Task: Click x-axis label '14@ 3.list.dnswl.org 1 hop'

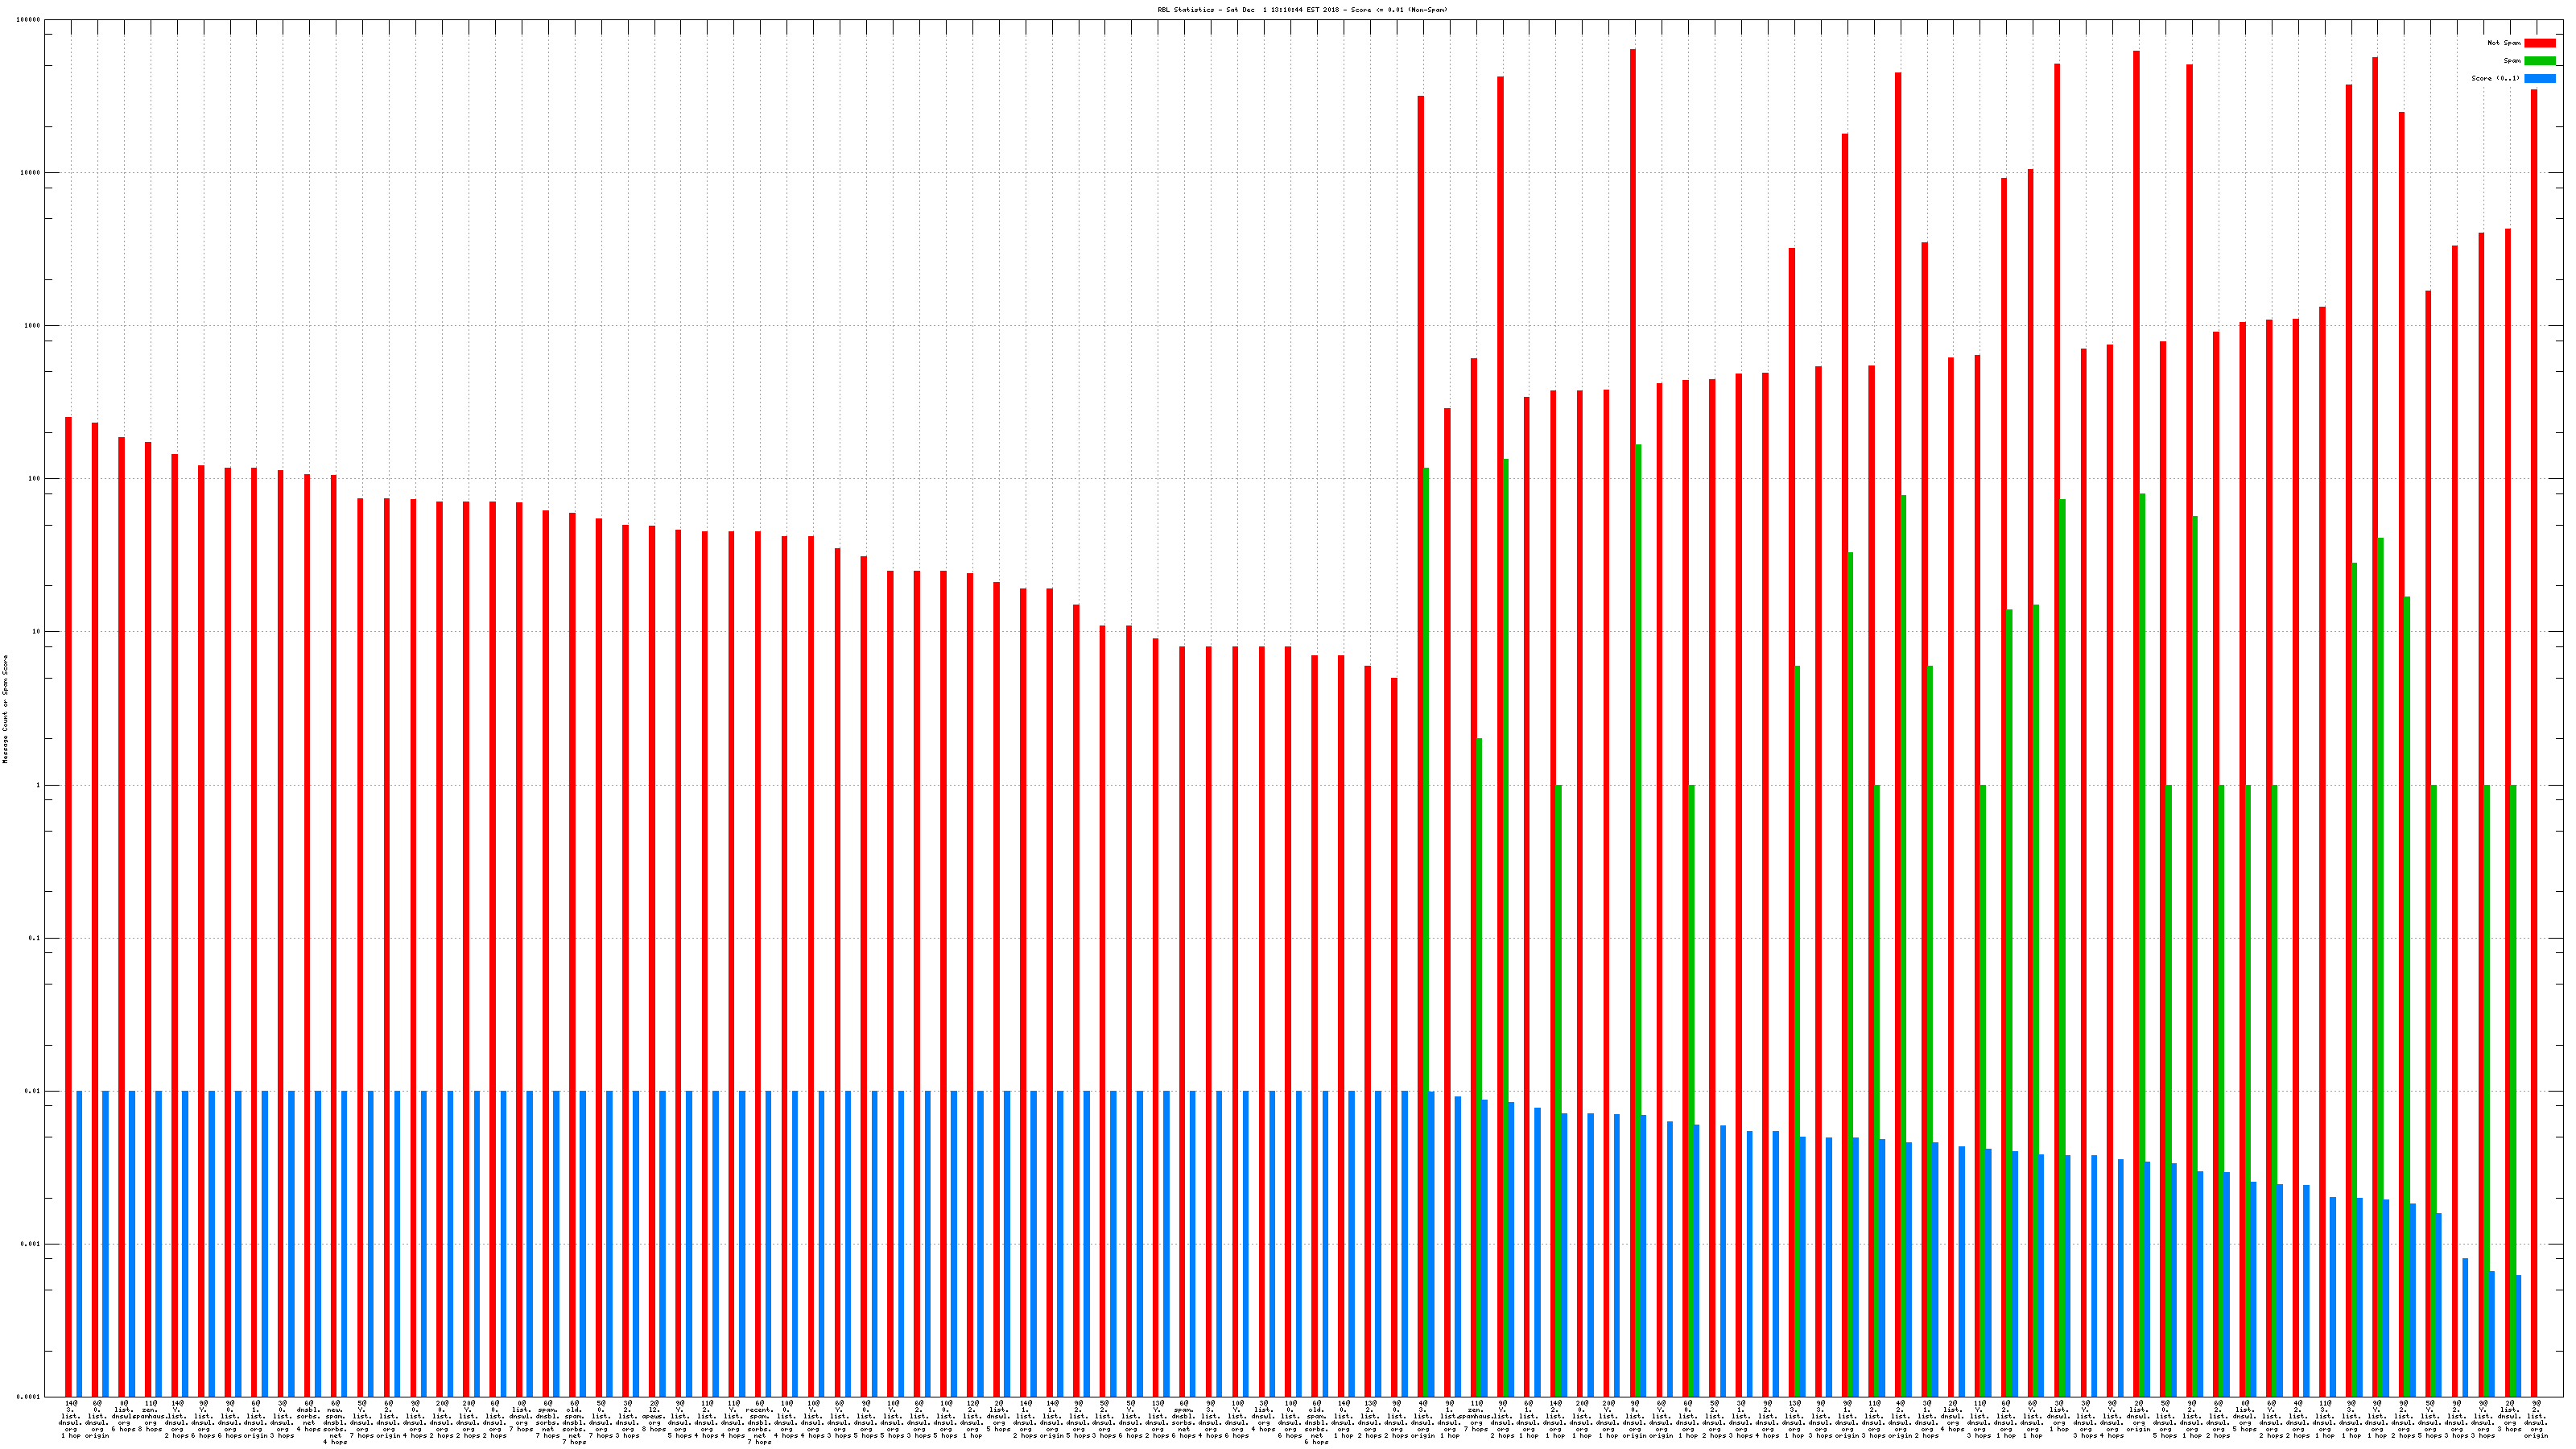Action: coord(70,1420)
